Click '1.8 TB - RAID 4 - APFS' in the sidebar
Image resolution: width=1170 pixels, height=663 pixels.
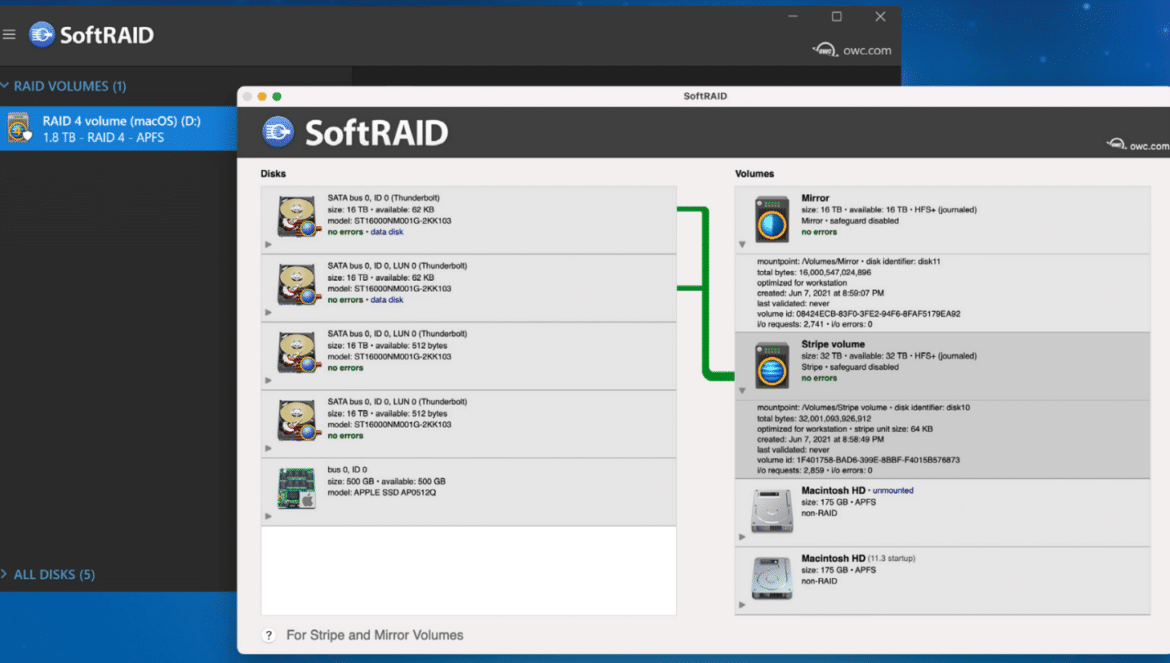(103, 137)
